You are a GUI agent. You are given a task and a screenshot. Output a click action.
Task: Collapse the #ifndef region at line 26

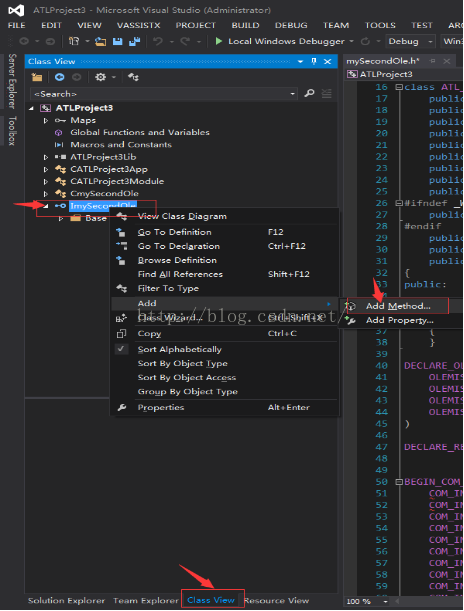[399, 203]
